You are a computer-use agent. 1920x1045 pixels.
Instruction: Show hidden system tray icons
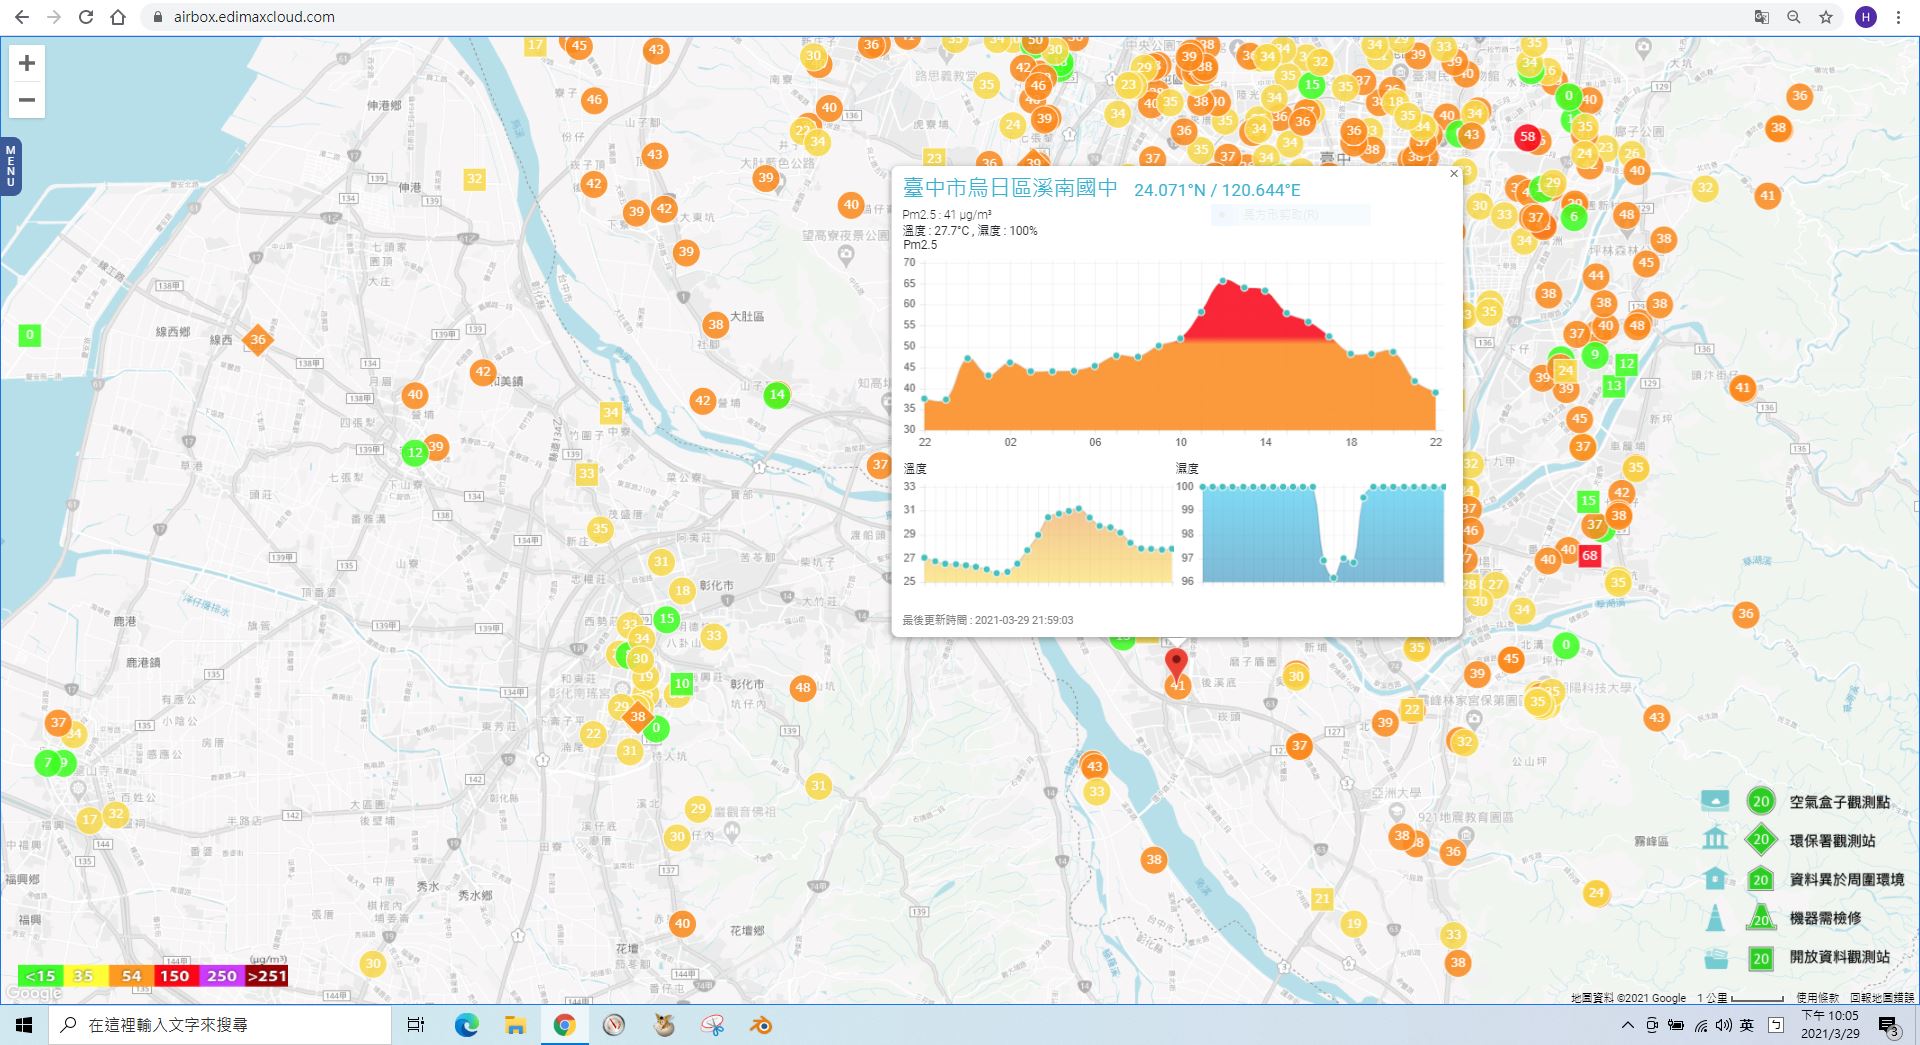click(x=1628, y=1025)
